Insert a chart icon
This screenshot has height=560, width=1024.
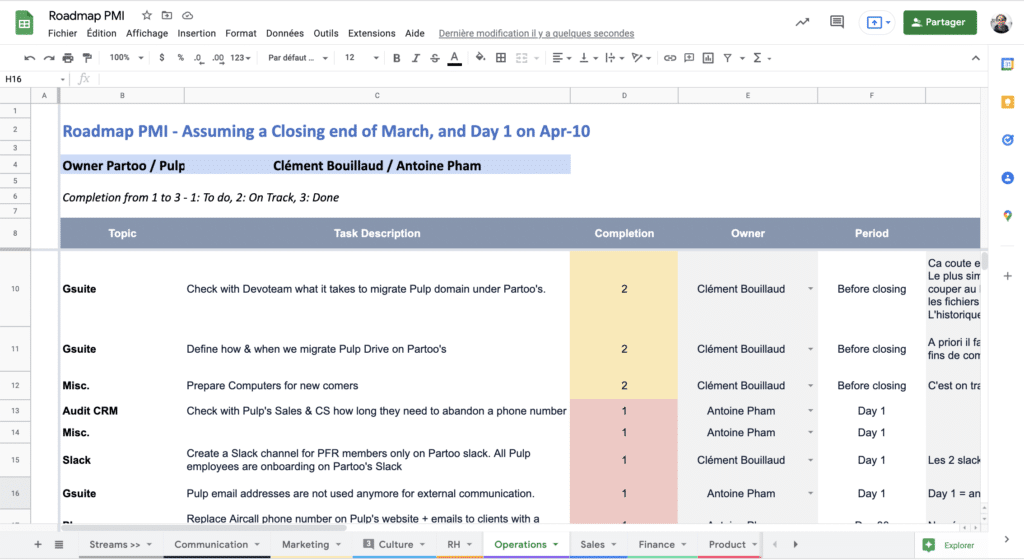708,58
